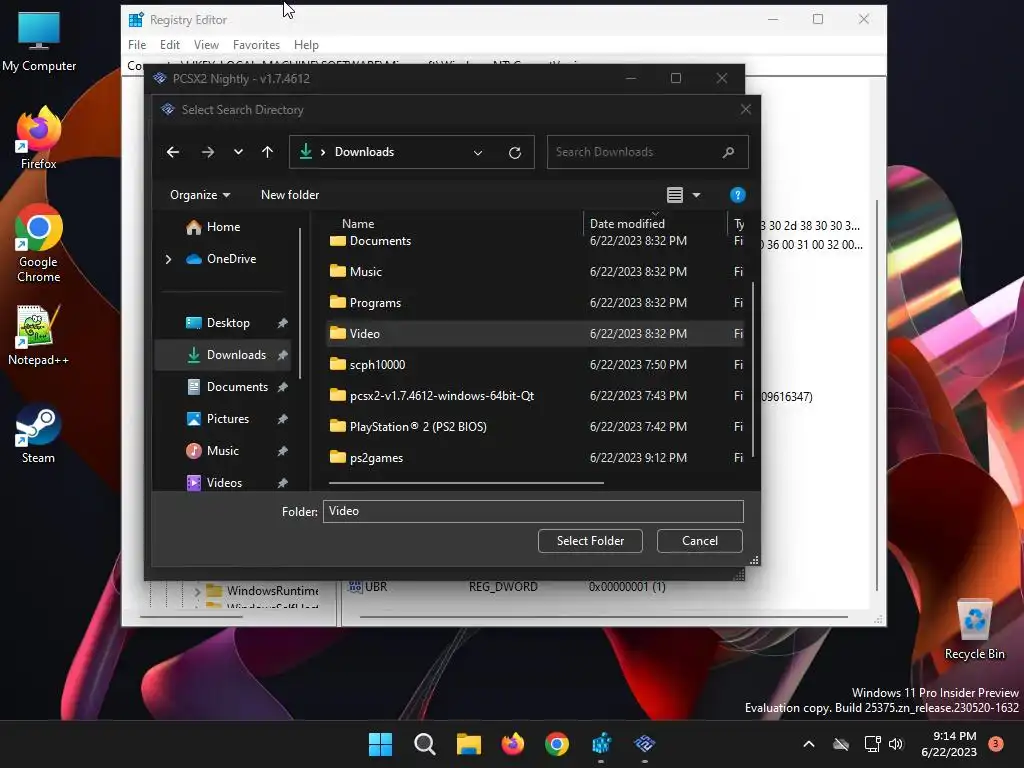This screenshot has height=768, width=1024.
Task: Switch to Registry Editor taskbar icon
Action: pyautogui.click(x=601, y=744)
